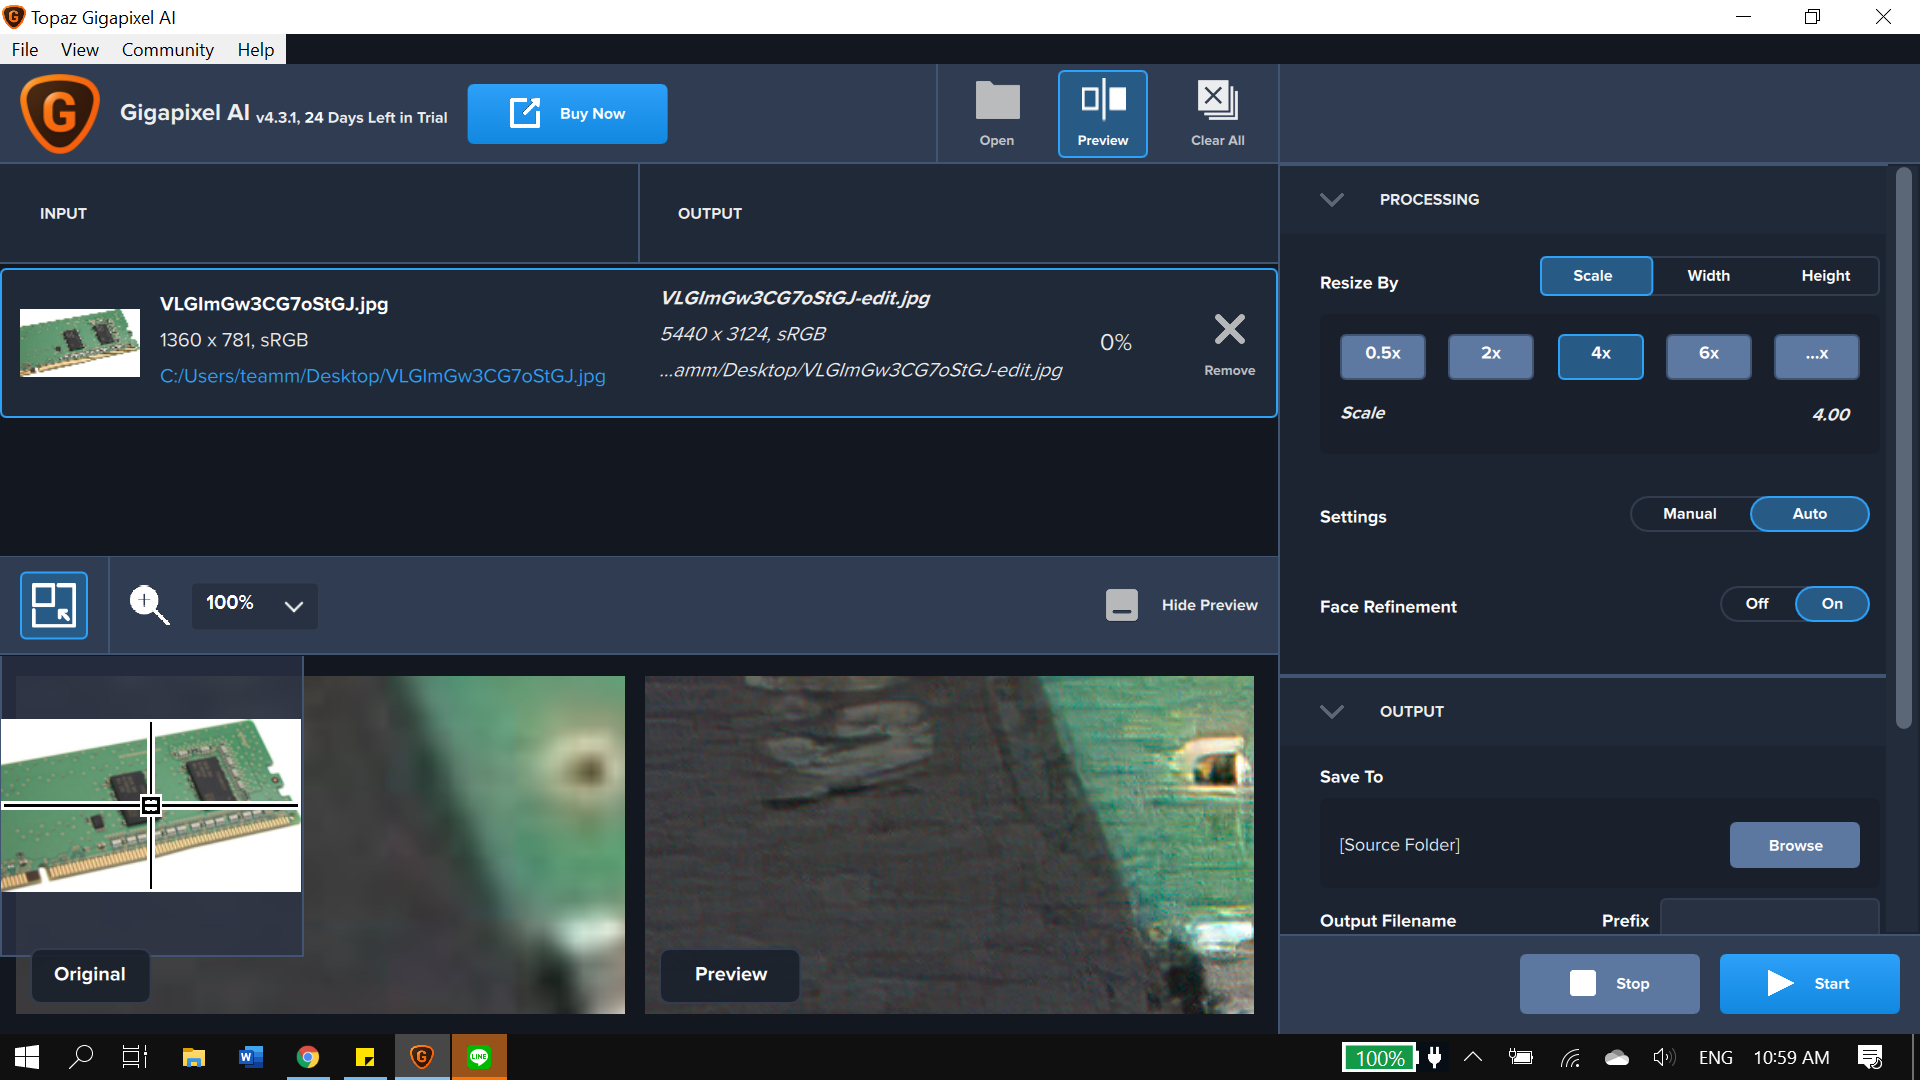Open Task View from taskbar
This screenshot has height=1080, width=1920.
click(x=134, y=1057)
